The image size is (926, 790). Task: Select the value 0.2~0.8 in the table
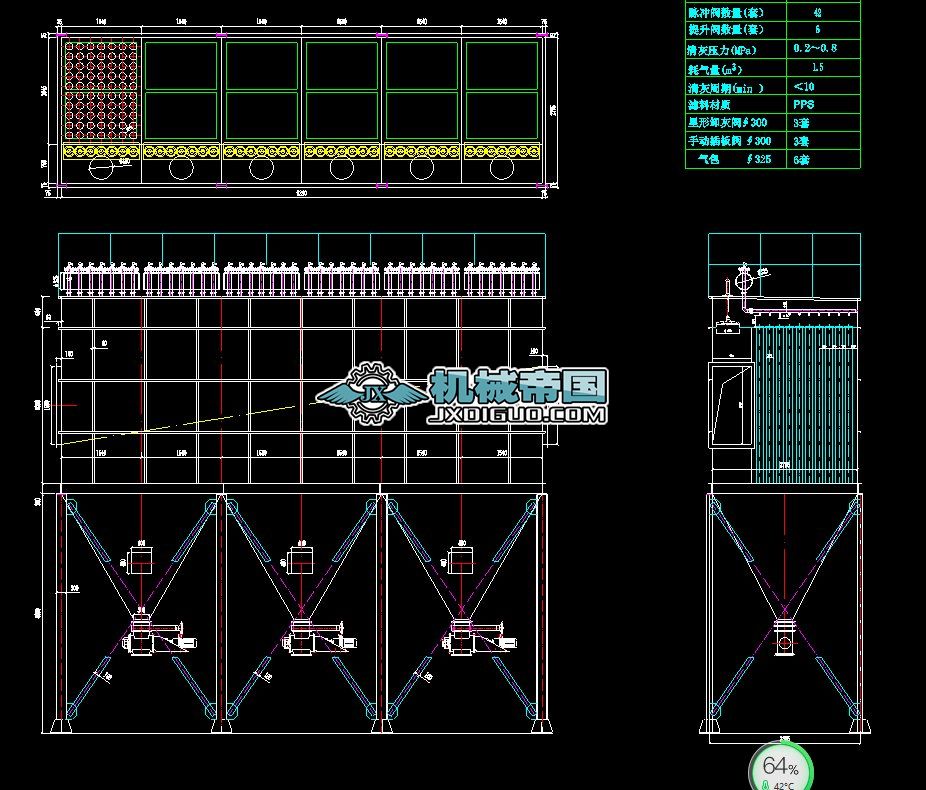point(815,48)
